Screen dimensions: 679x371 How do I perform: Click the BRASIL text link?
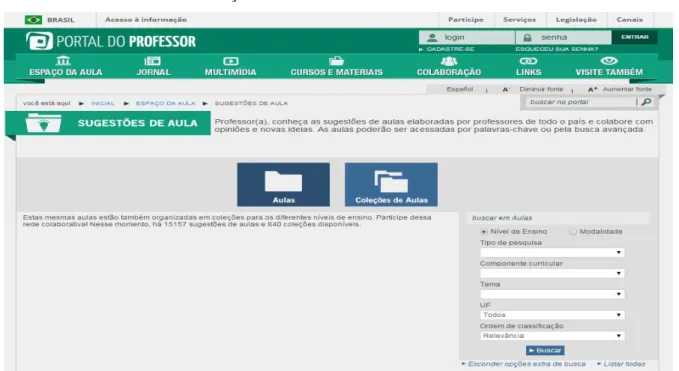61,20
